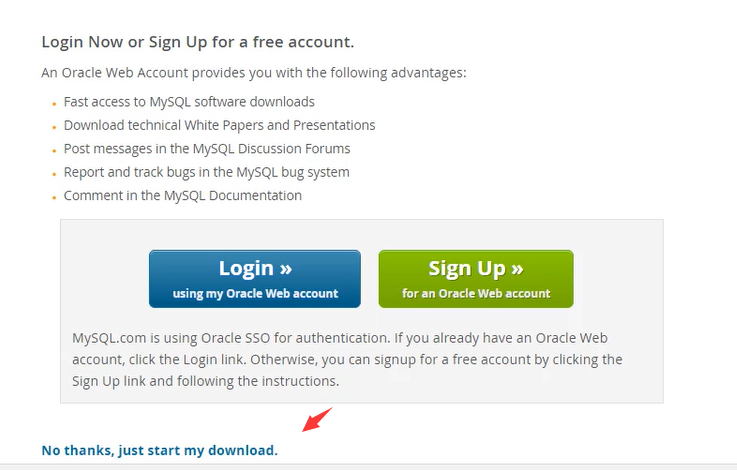Open 'No thanks, just start my download' link
Image resolution: width=737 pixels, height=470 pixels.
(160, 450)
